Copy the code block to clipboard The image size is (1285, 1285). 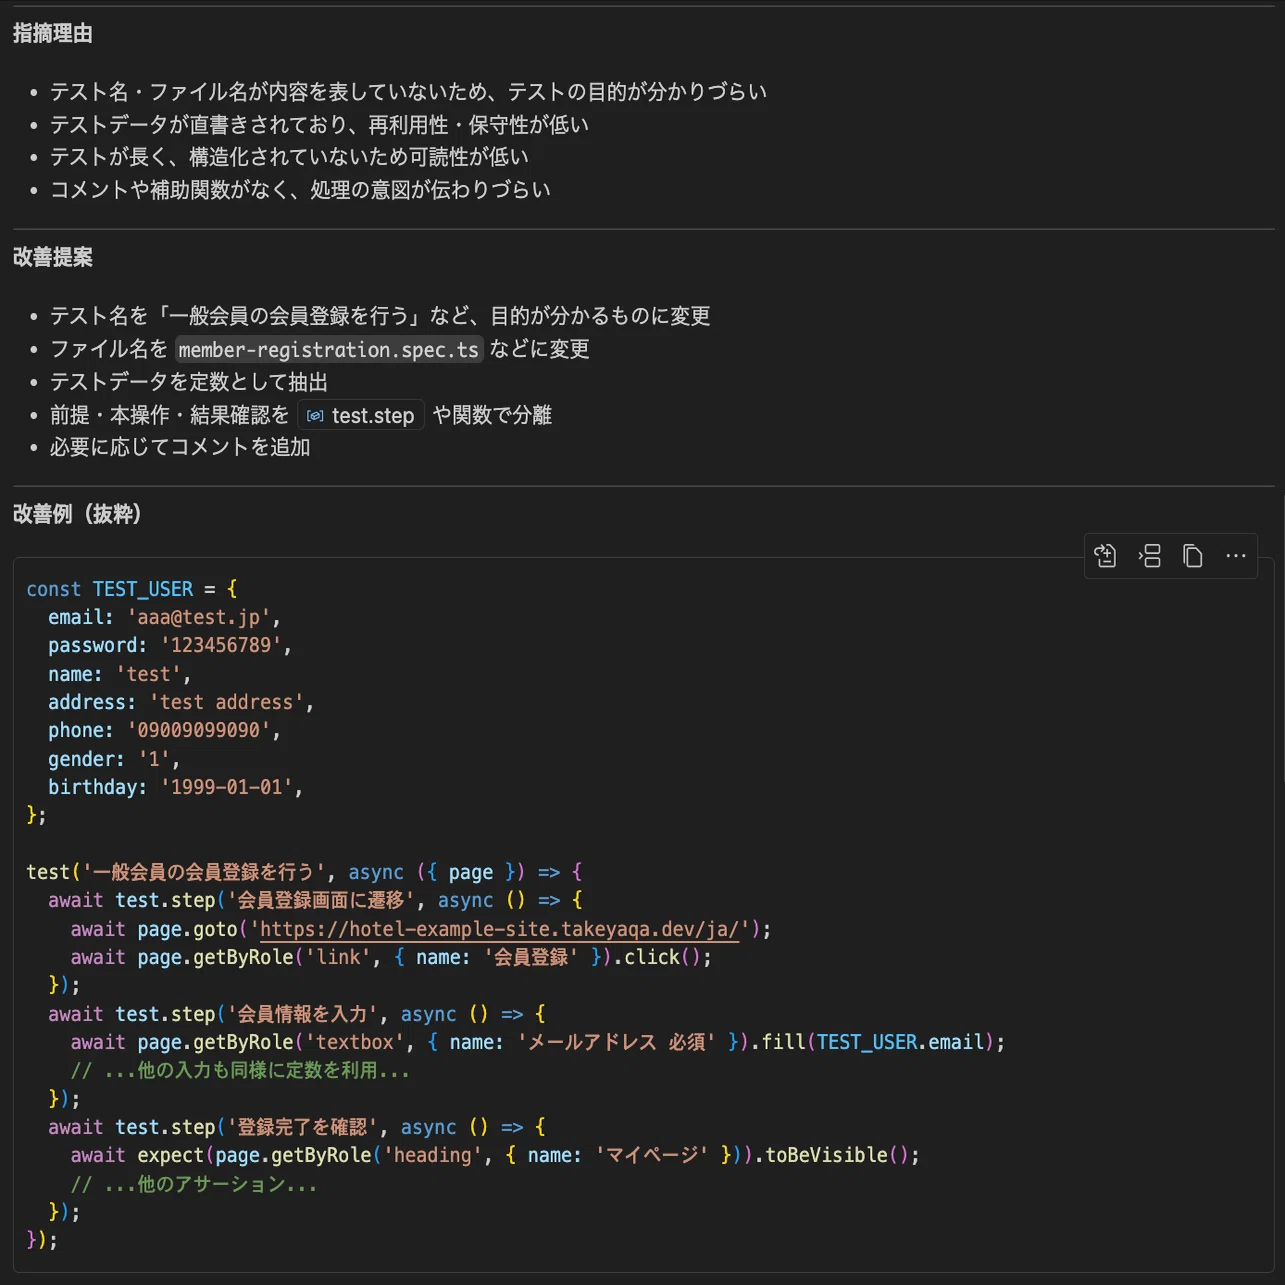click(1192, 556)
